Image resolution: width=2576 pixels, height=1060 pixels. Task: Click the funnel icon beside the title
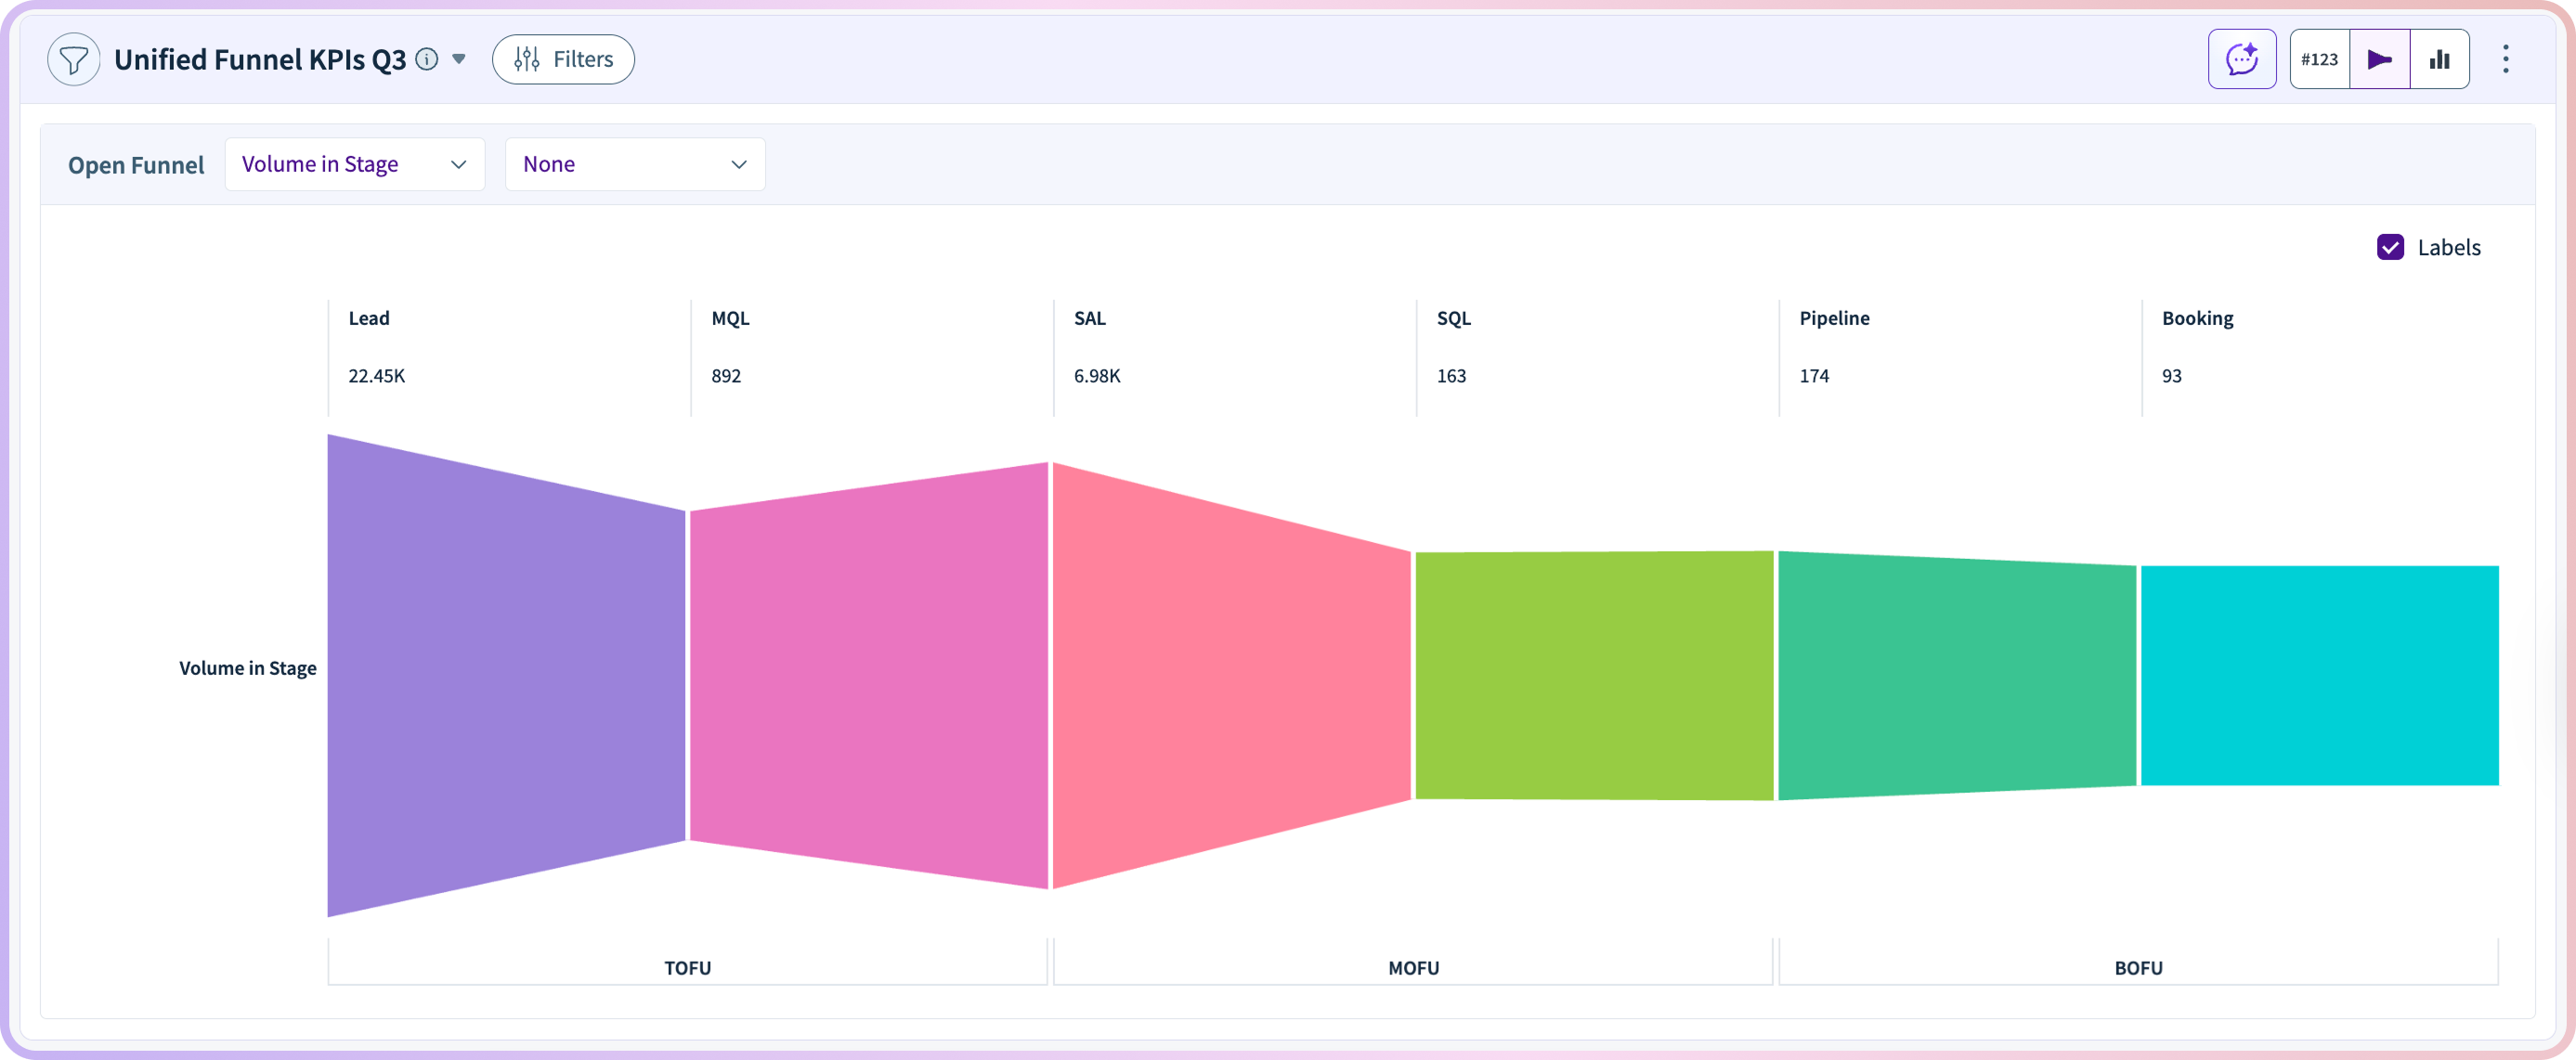(x=73, y=60)
